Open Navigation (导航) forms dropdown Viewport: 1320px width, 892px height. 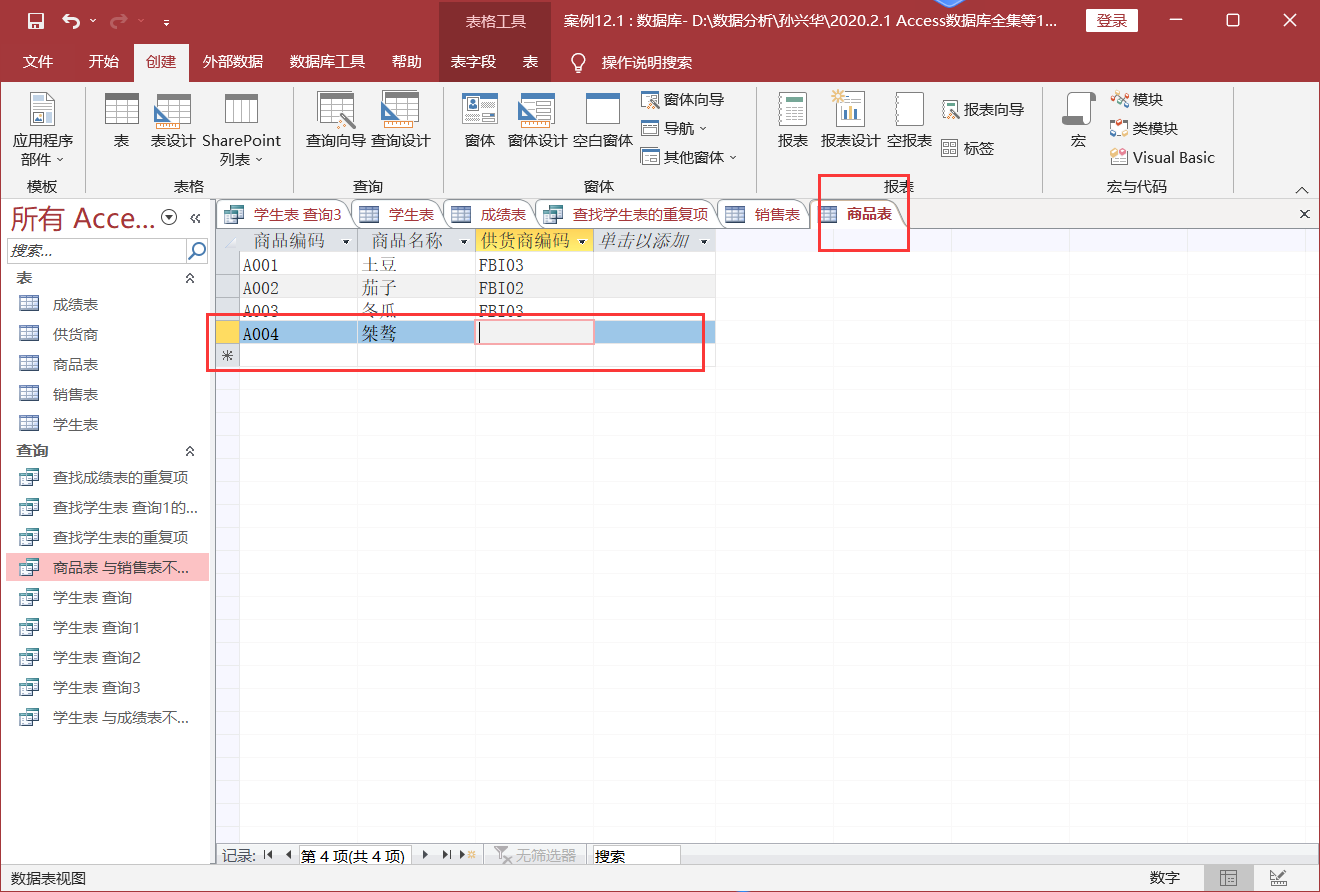pyautogui.click(x=675, y=128)
